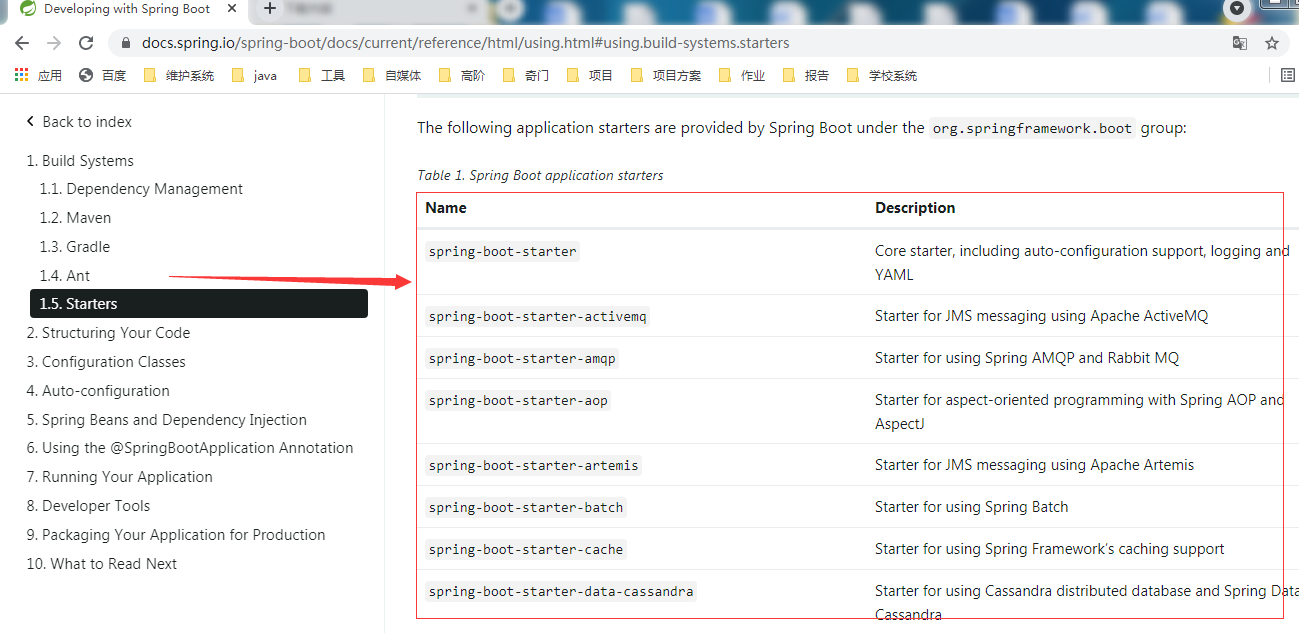Click spring-boot-starter-amqp cell
Image resolution: width=1299 pixels, height=633 pixels.
pyautogui.click(x=522, y=359)
